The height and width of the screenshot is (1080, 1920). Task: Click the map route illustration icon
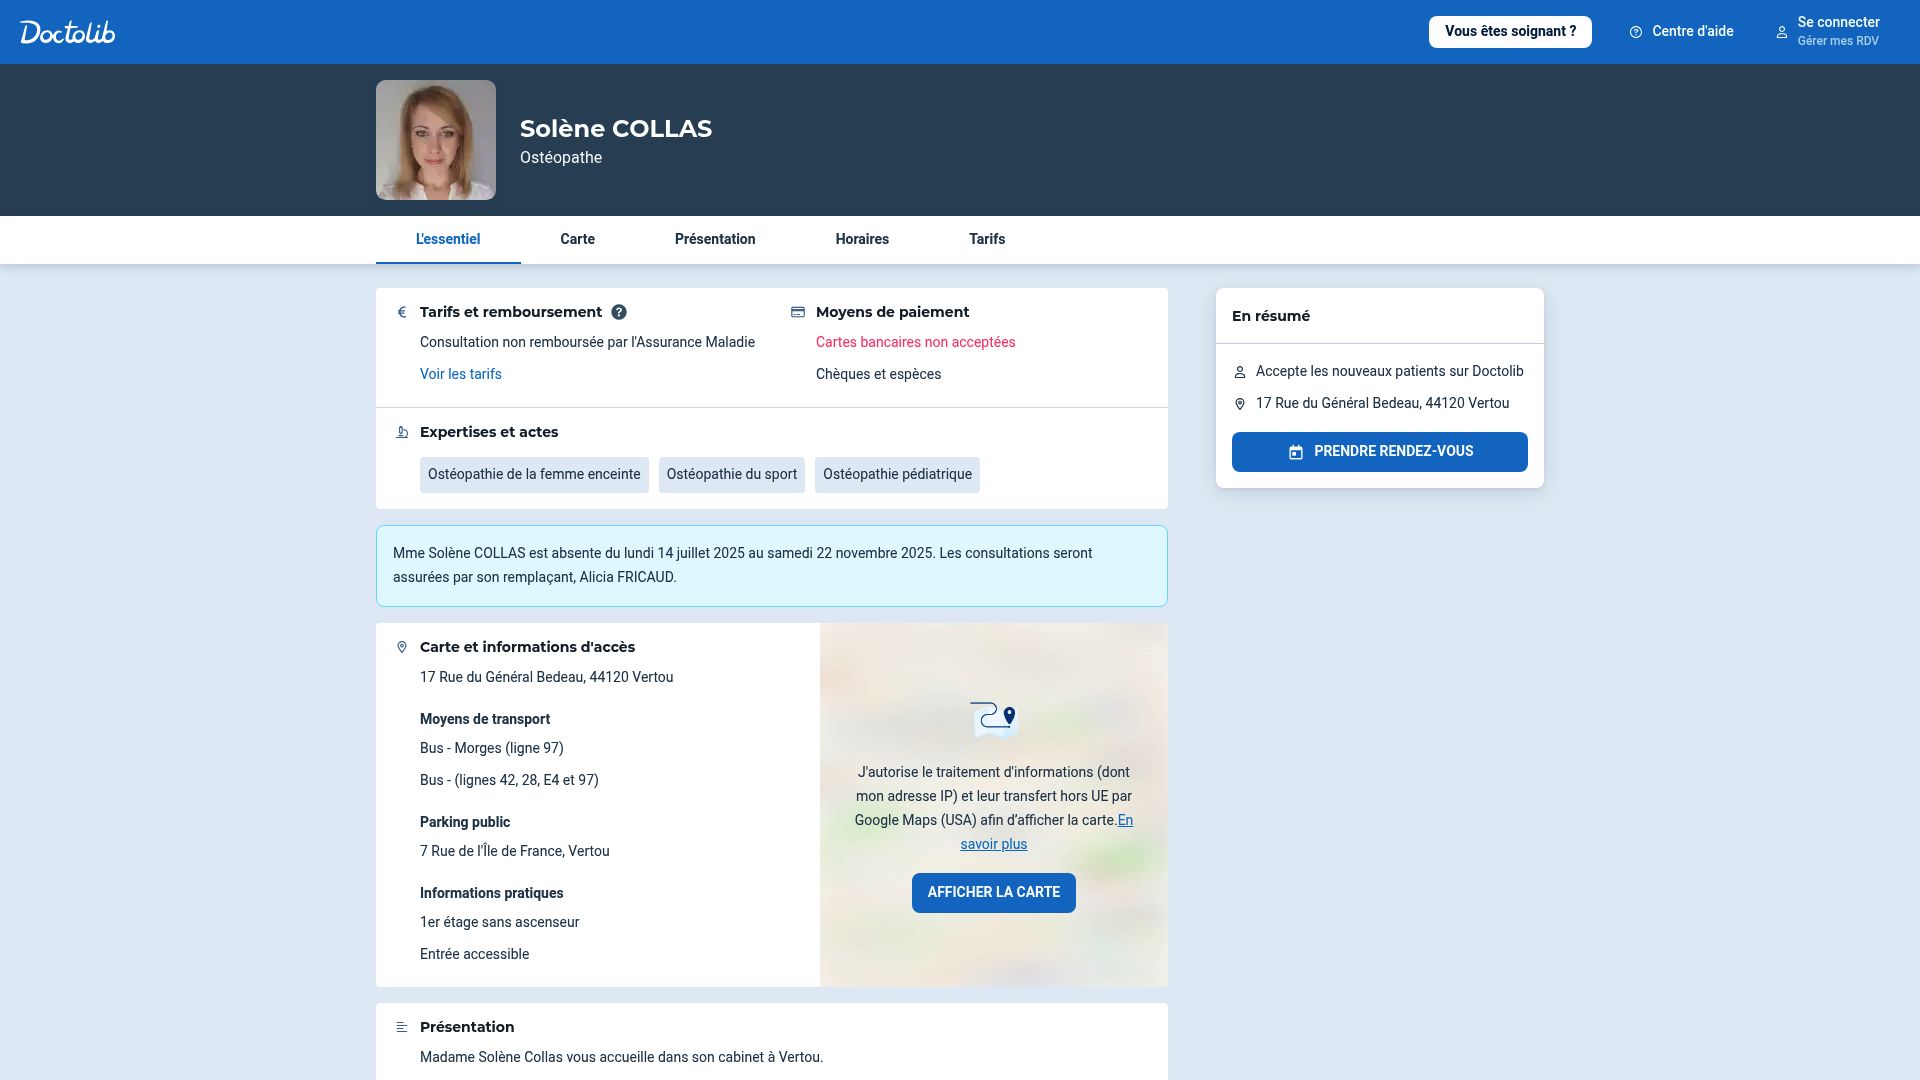(x=994, y=718)
